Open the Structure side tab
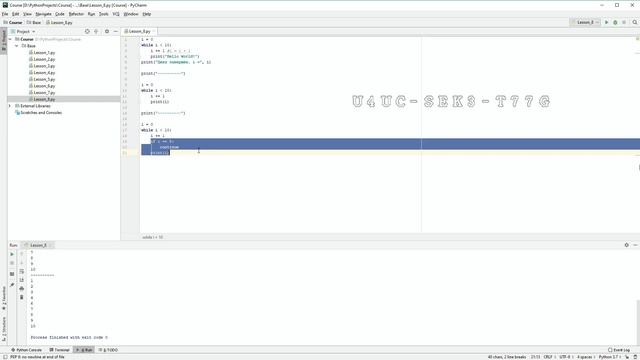 click(x=4, y=329)
